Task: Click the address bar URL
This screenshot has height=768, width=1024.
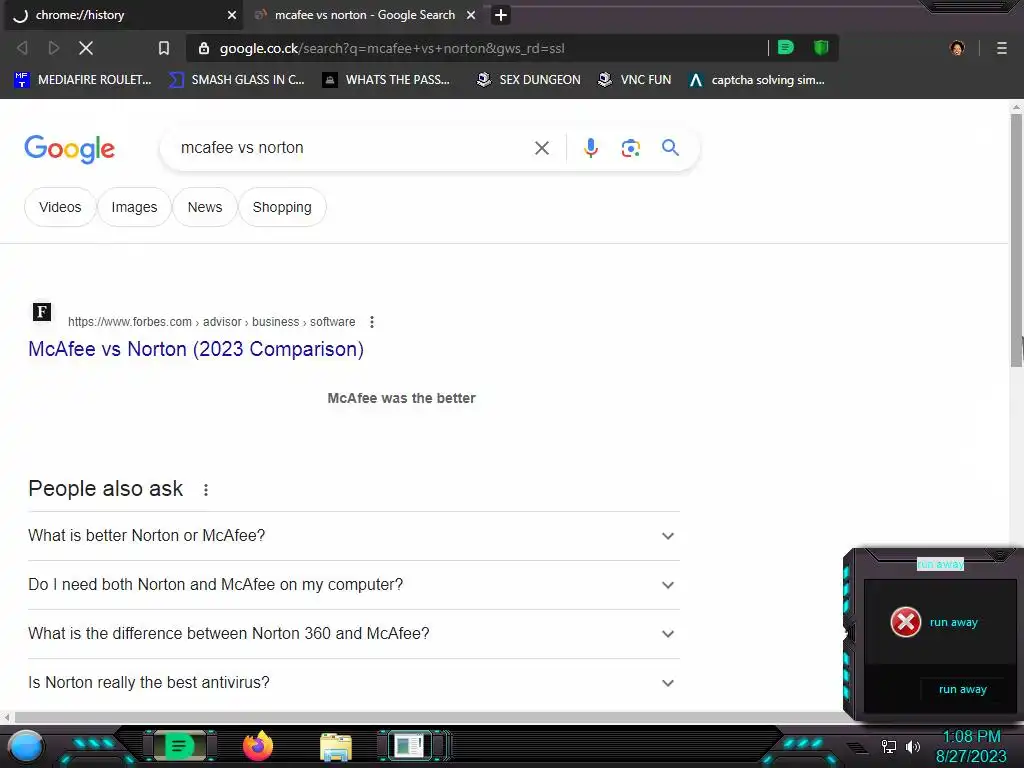Action: coord(392,48)
